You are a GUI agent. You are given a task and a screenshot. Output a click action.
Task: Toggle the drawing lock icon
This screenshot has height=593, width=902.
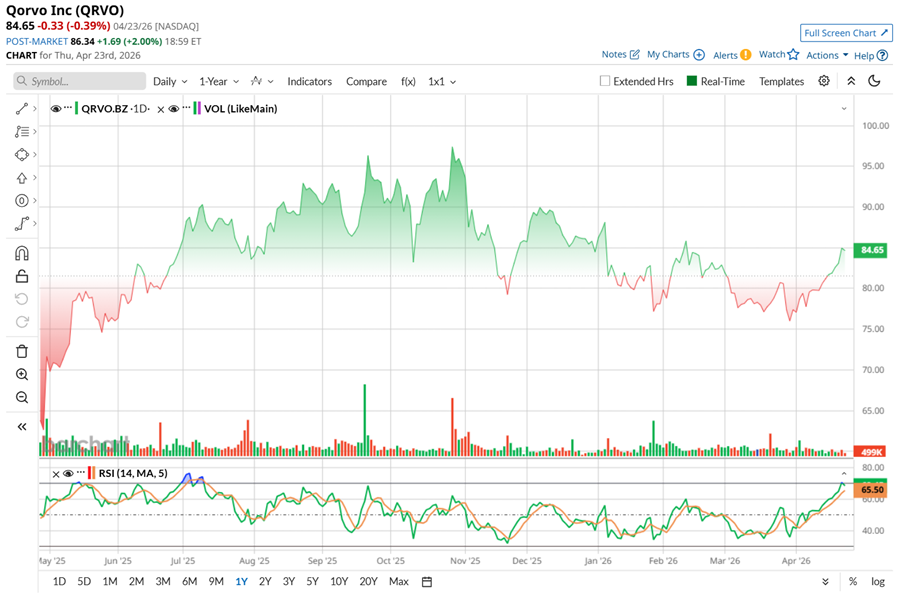coord(22,277)
